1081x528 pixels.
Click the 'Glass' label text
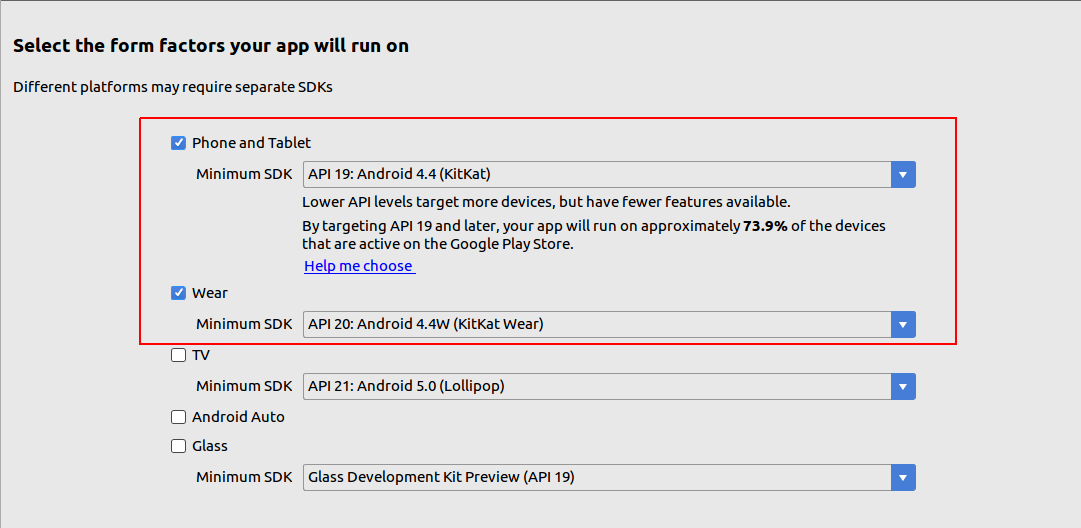point(210,446)
